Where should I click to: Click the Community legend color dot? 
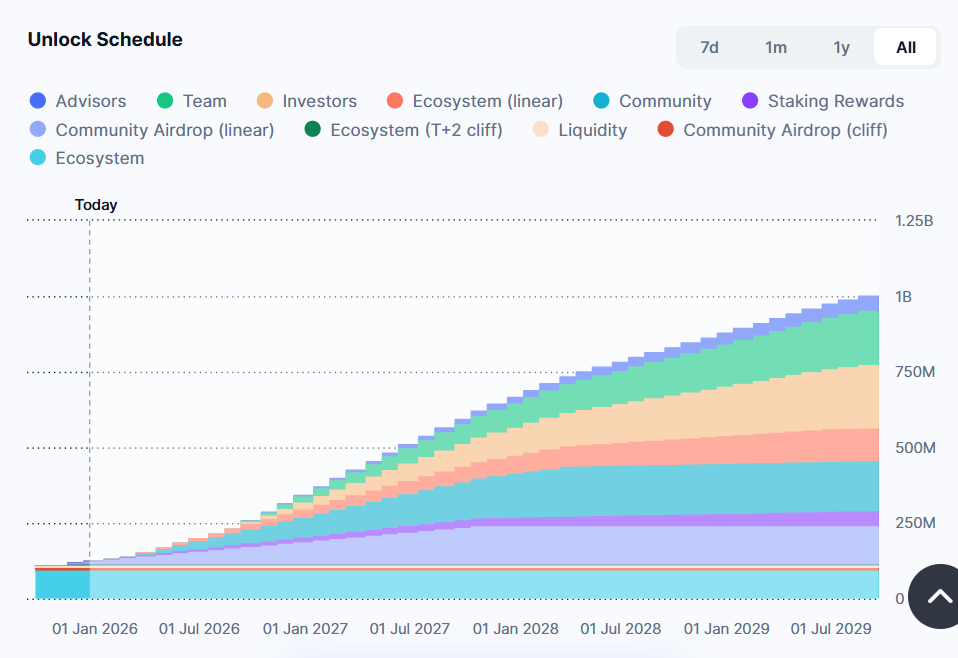[x=600, y=101]
